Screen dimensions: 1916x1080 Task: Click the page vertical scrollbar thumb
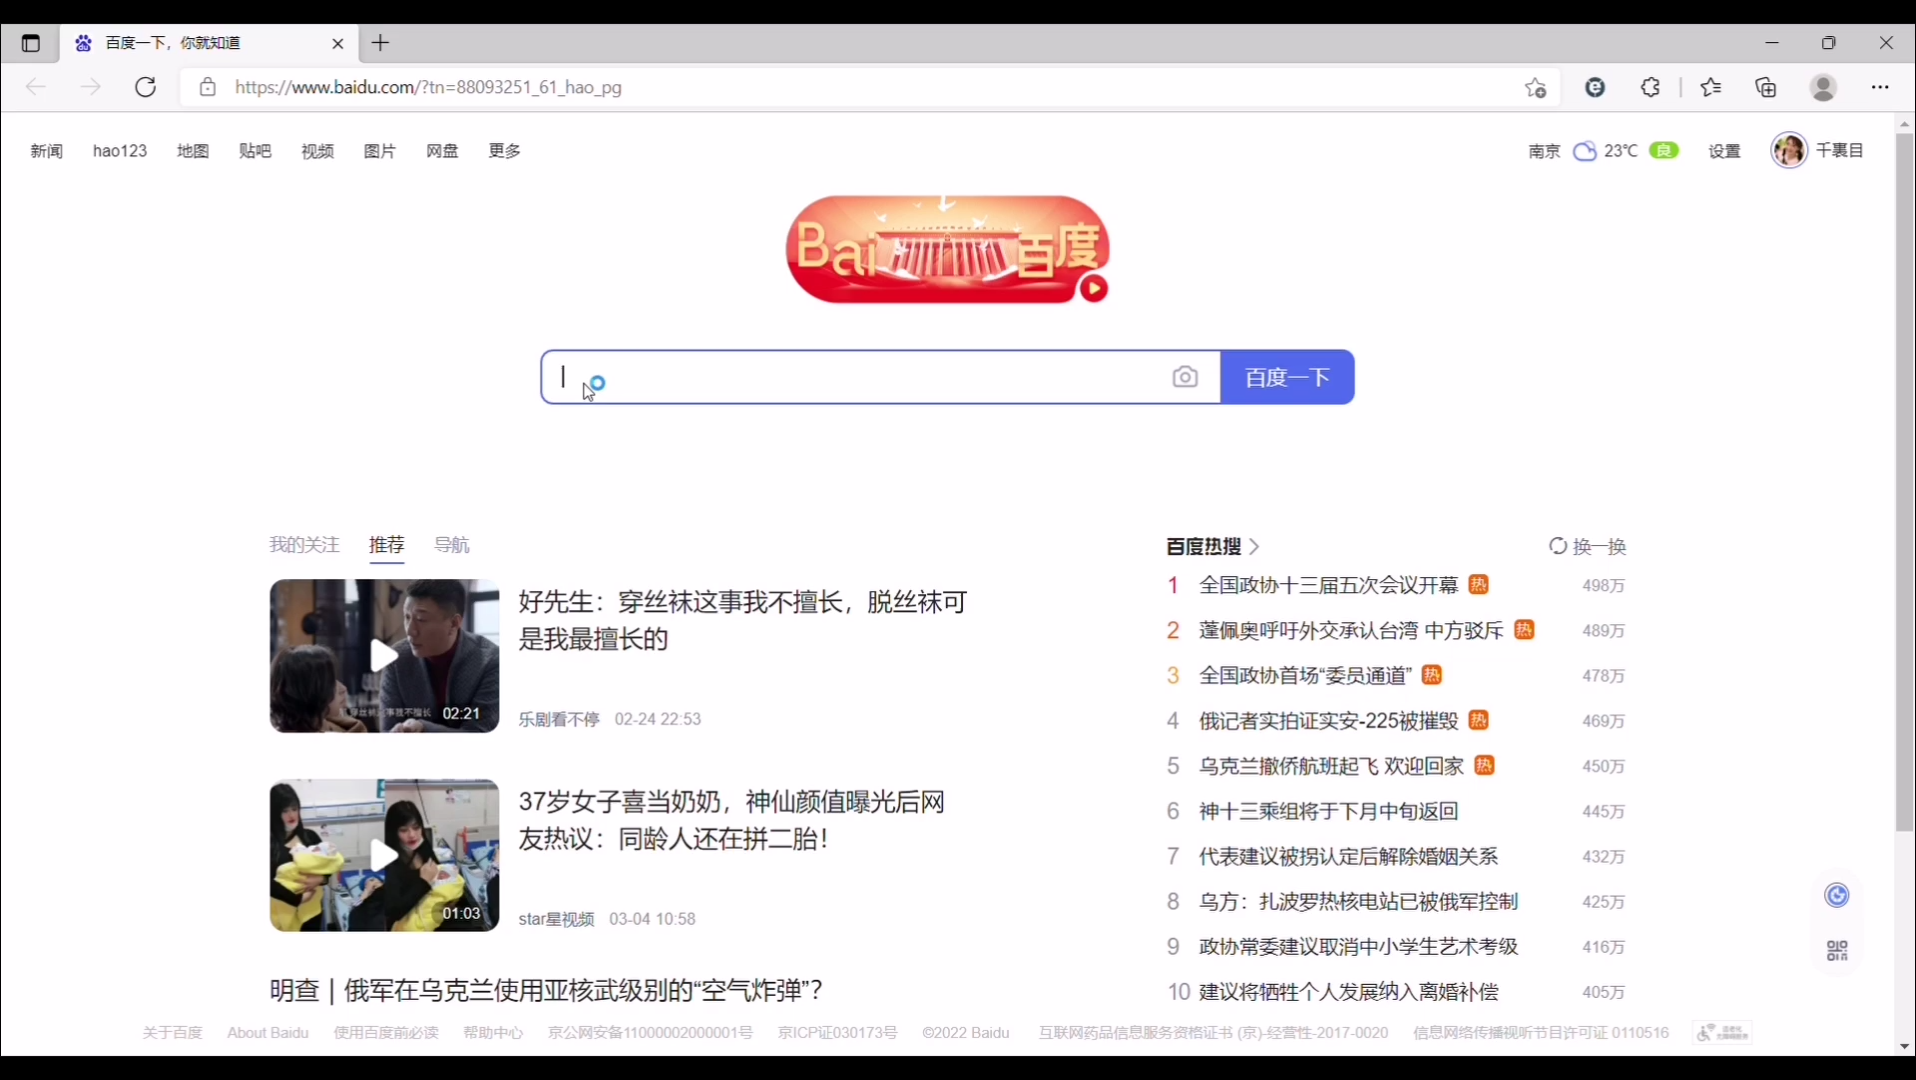[x=1905, y=482]
